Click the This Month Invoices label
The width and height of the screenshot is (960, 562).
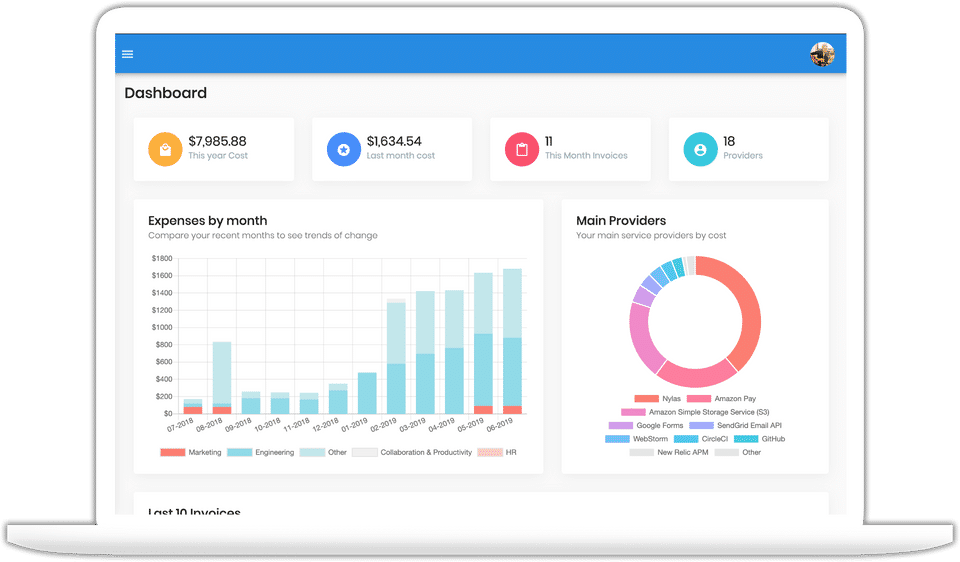click(586, 155)
